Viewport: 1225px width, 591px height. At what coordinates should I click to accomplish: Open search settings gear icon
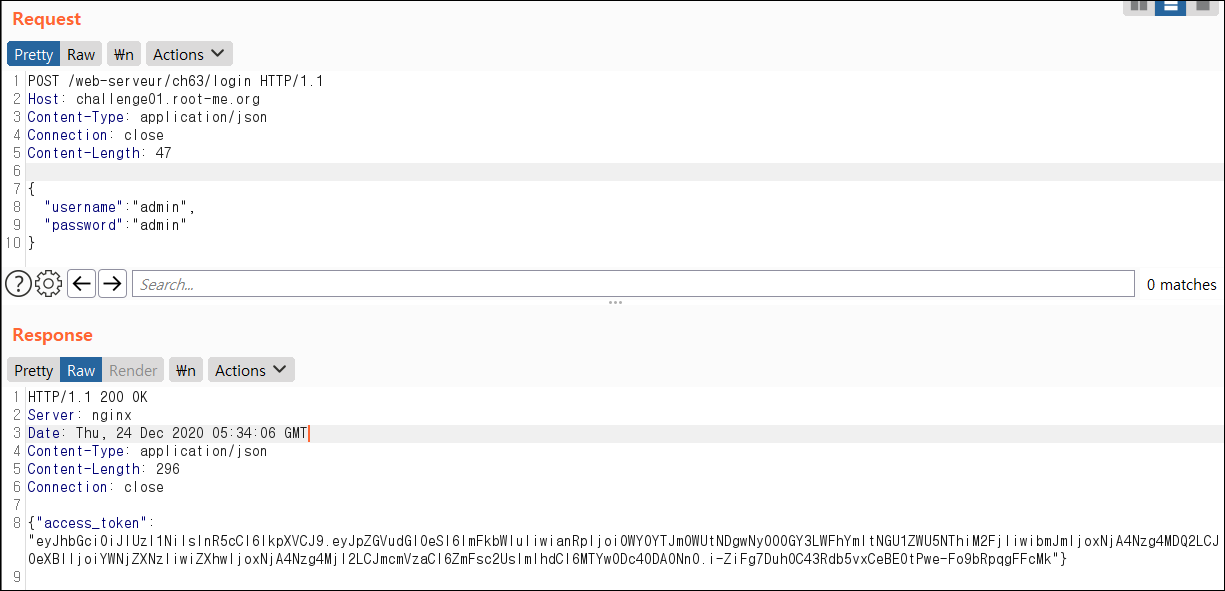pos(48,285)
